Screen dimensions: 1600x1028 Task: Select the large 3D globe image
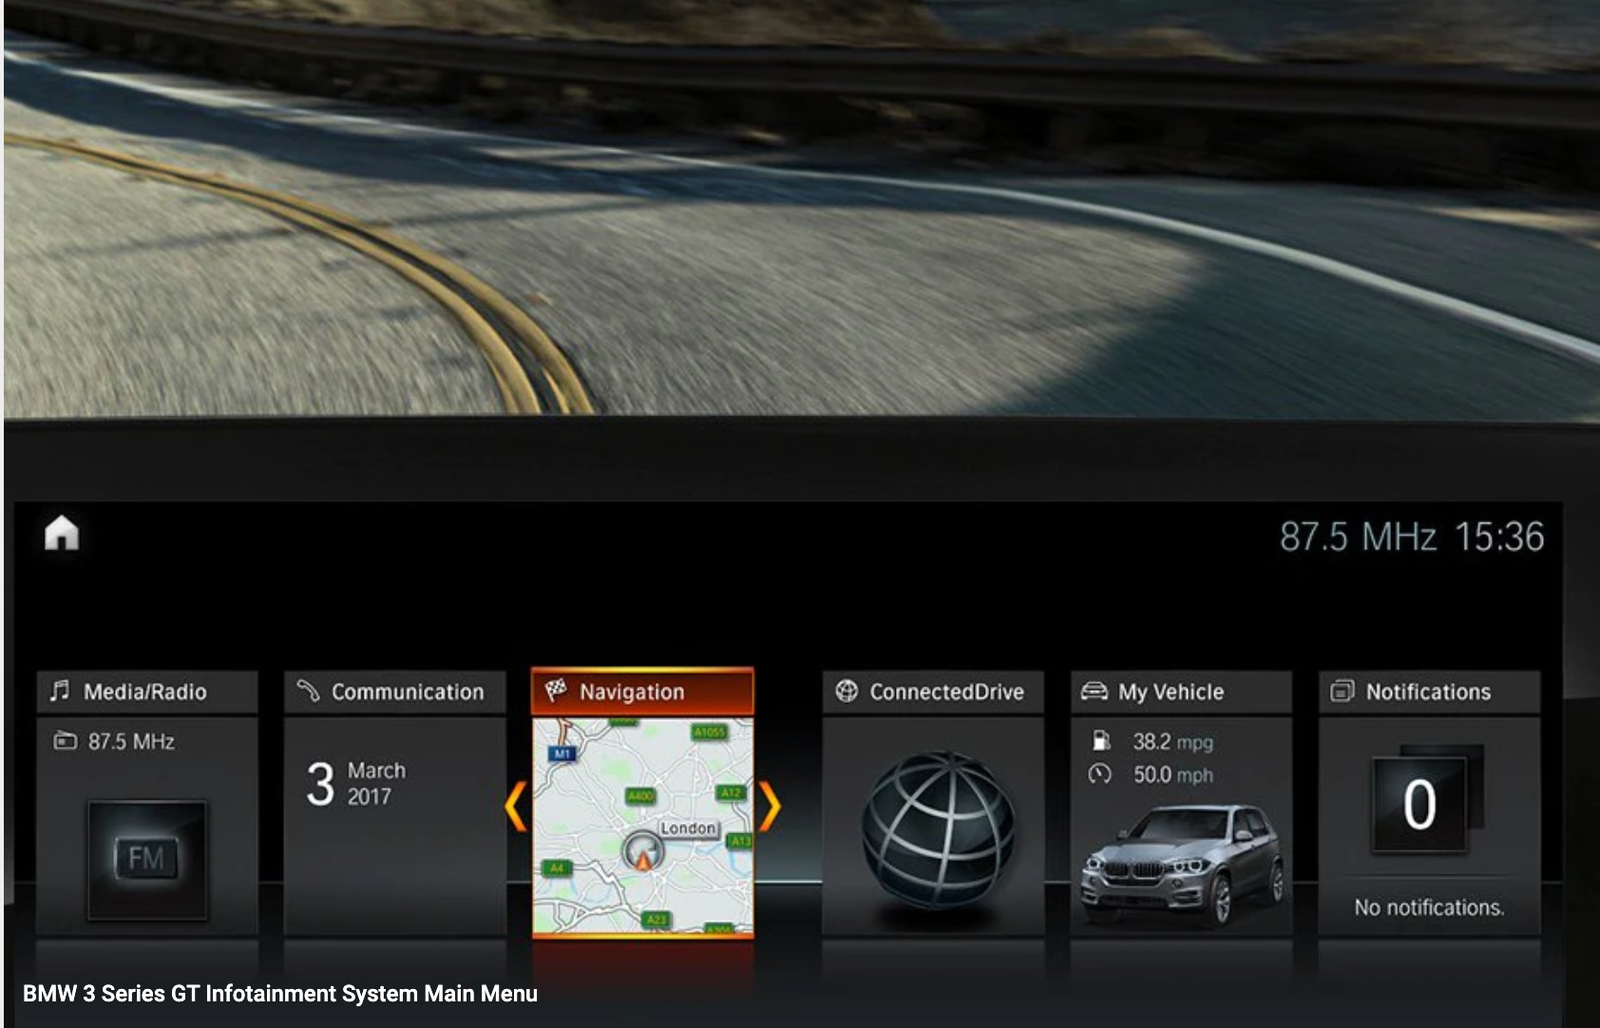(936, 828)
